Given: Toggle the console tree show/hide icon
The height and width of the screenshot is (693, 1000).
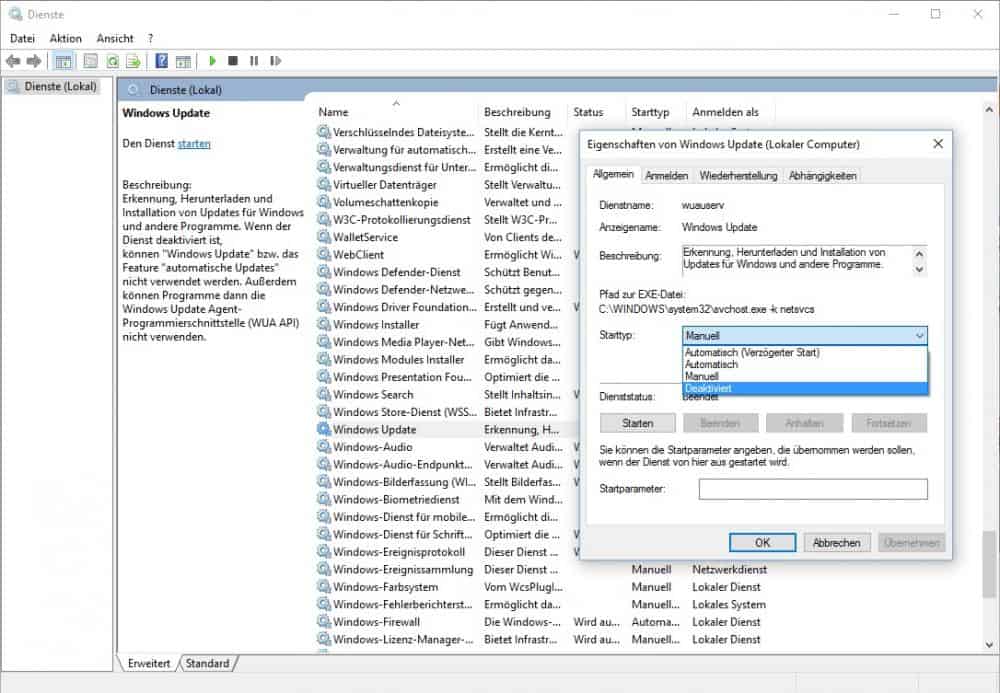Looking at the screenshot, I should coord(63,61).
